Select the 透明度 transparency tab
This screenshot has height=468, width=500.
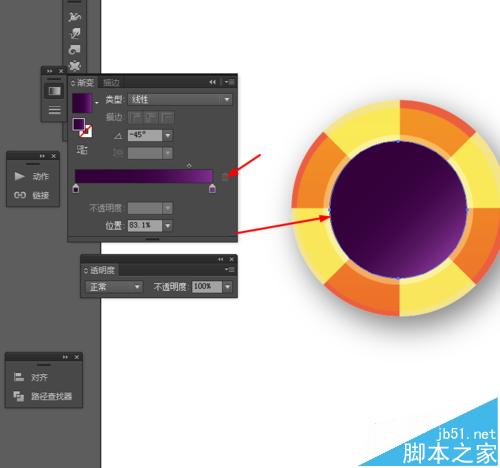102,270
